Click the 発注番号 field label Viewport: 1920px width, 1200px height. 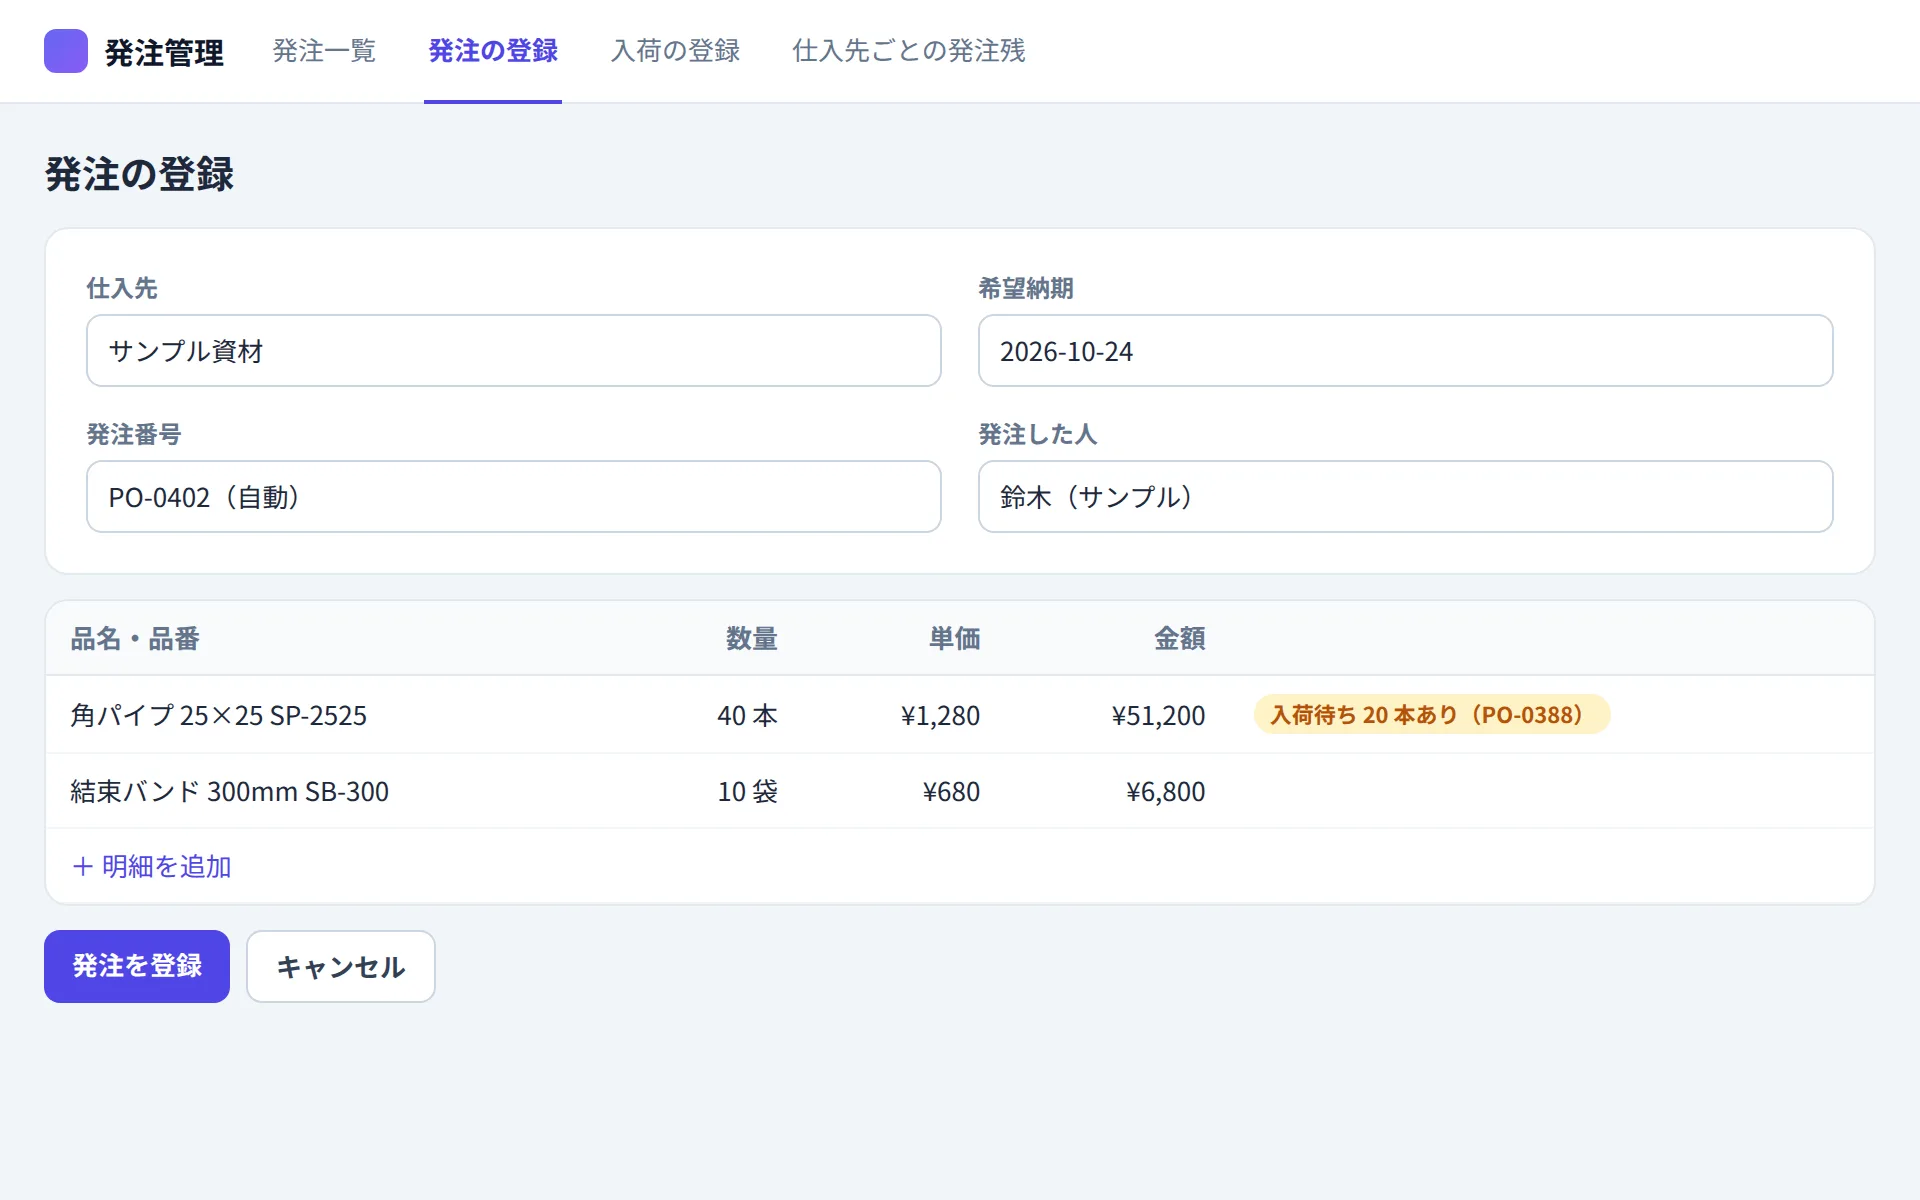tap(134, 434)
